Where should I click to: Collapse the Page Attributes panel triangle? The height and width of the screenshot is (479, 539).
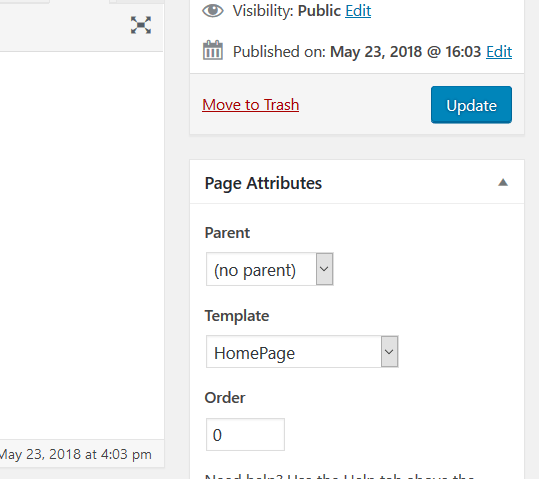503,182
